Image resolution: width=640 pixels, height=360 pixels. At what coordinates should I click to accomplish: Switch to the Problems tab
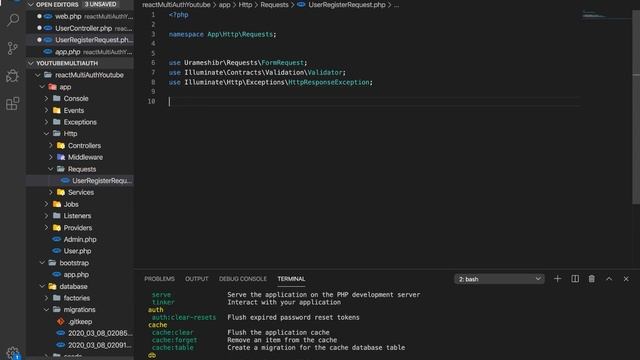click(159, 279)
